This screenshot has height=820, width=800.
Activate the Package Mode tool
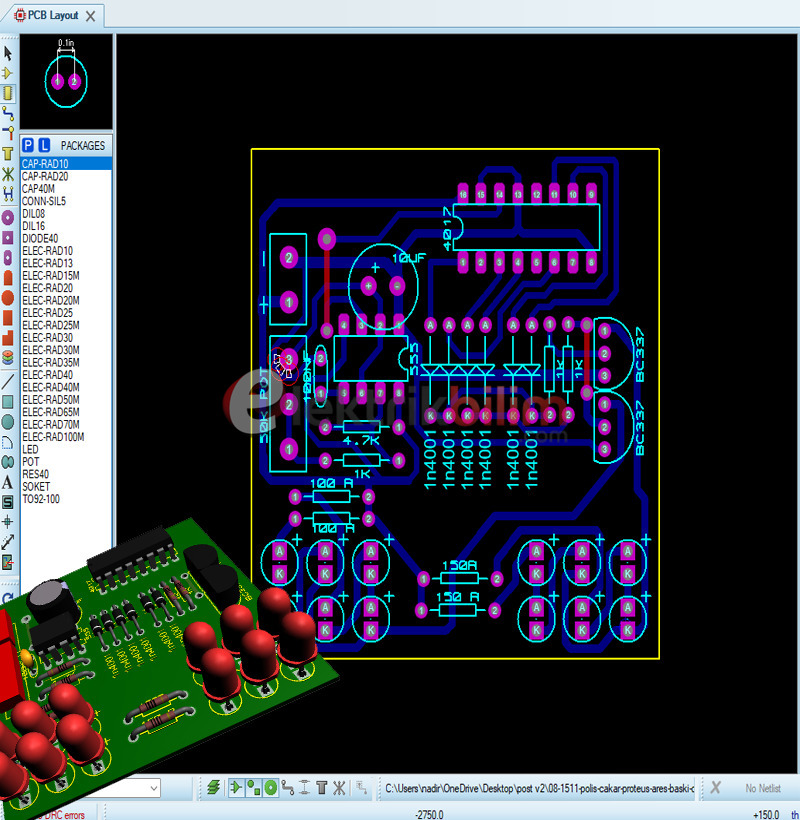tap(8, 92)
